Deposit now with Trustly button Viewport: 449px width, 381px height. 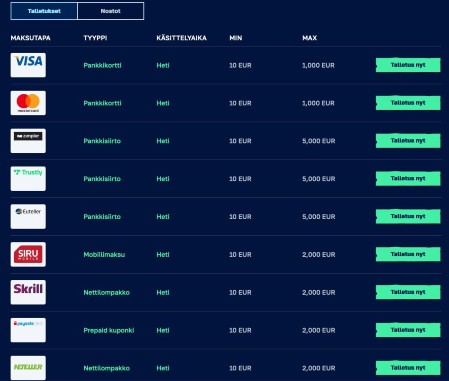(x=408, y=179)
